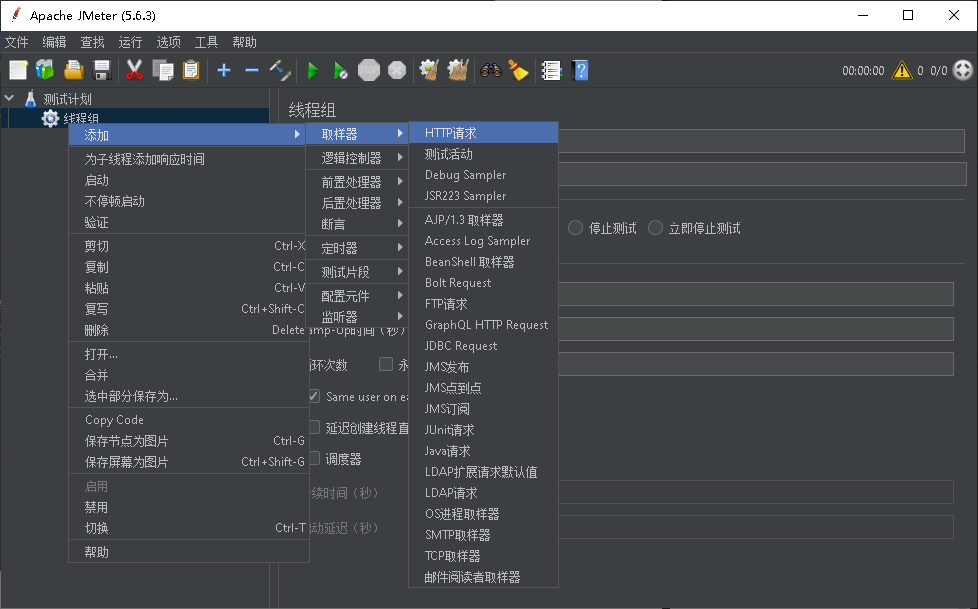Expand the 逻辑控制器 submenu
This screenshot has width=978, height=609.
[357, 158]
